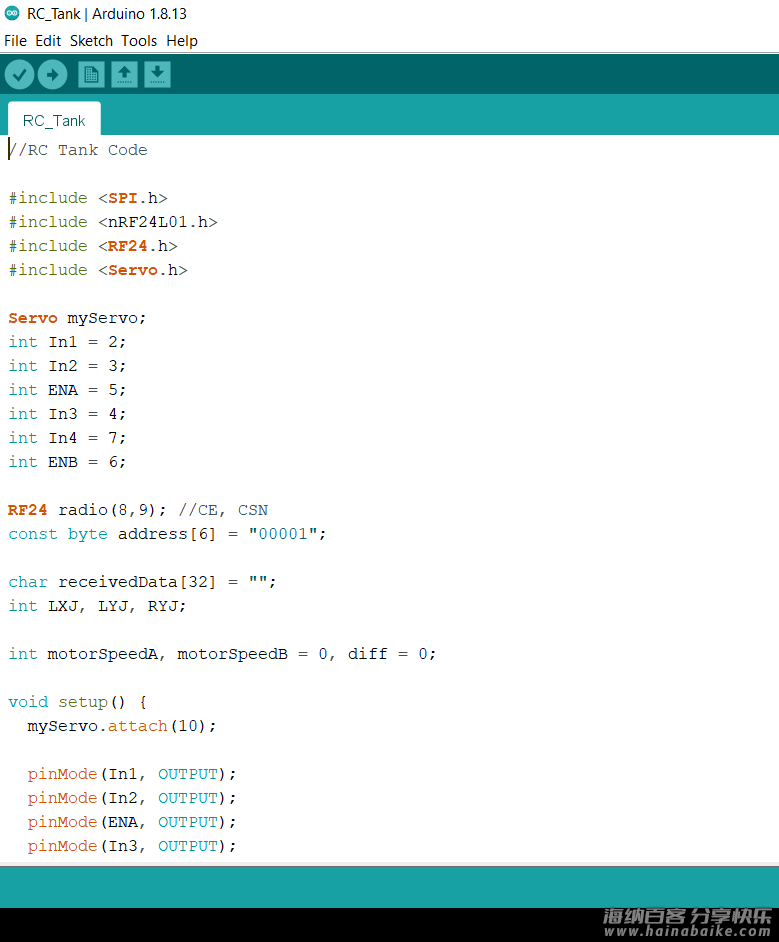Click in the address "00001" string

point(283,534)
